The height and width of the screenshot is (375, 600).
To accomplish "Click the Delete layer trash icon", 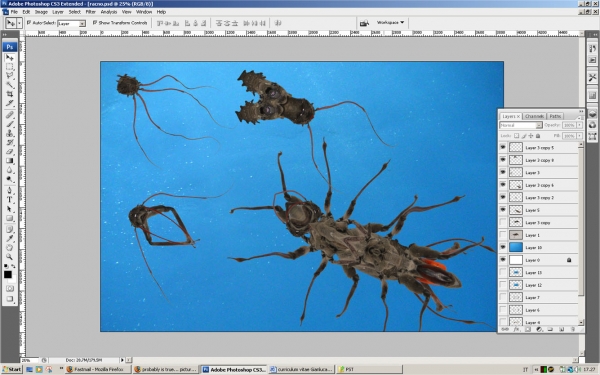I will point(573,329).
